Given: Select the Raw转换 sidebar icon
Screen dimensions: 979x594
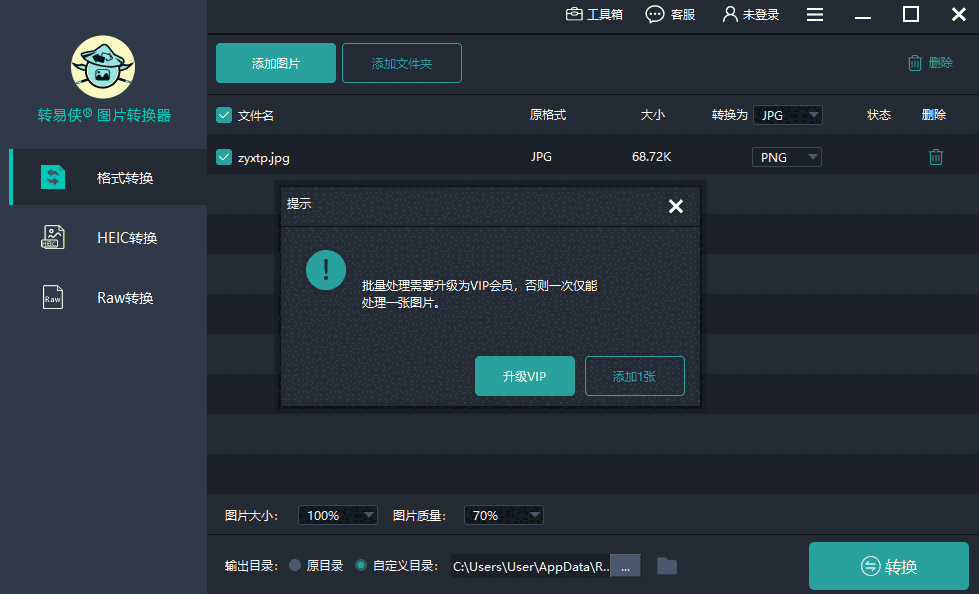Looking at the screenshot, I should (53, 297).
